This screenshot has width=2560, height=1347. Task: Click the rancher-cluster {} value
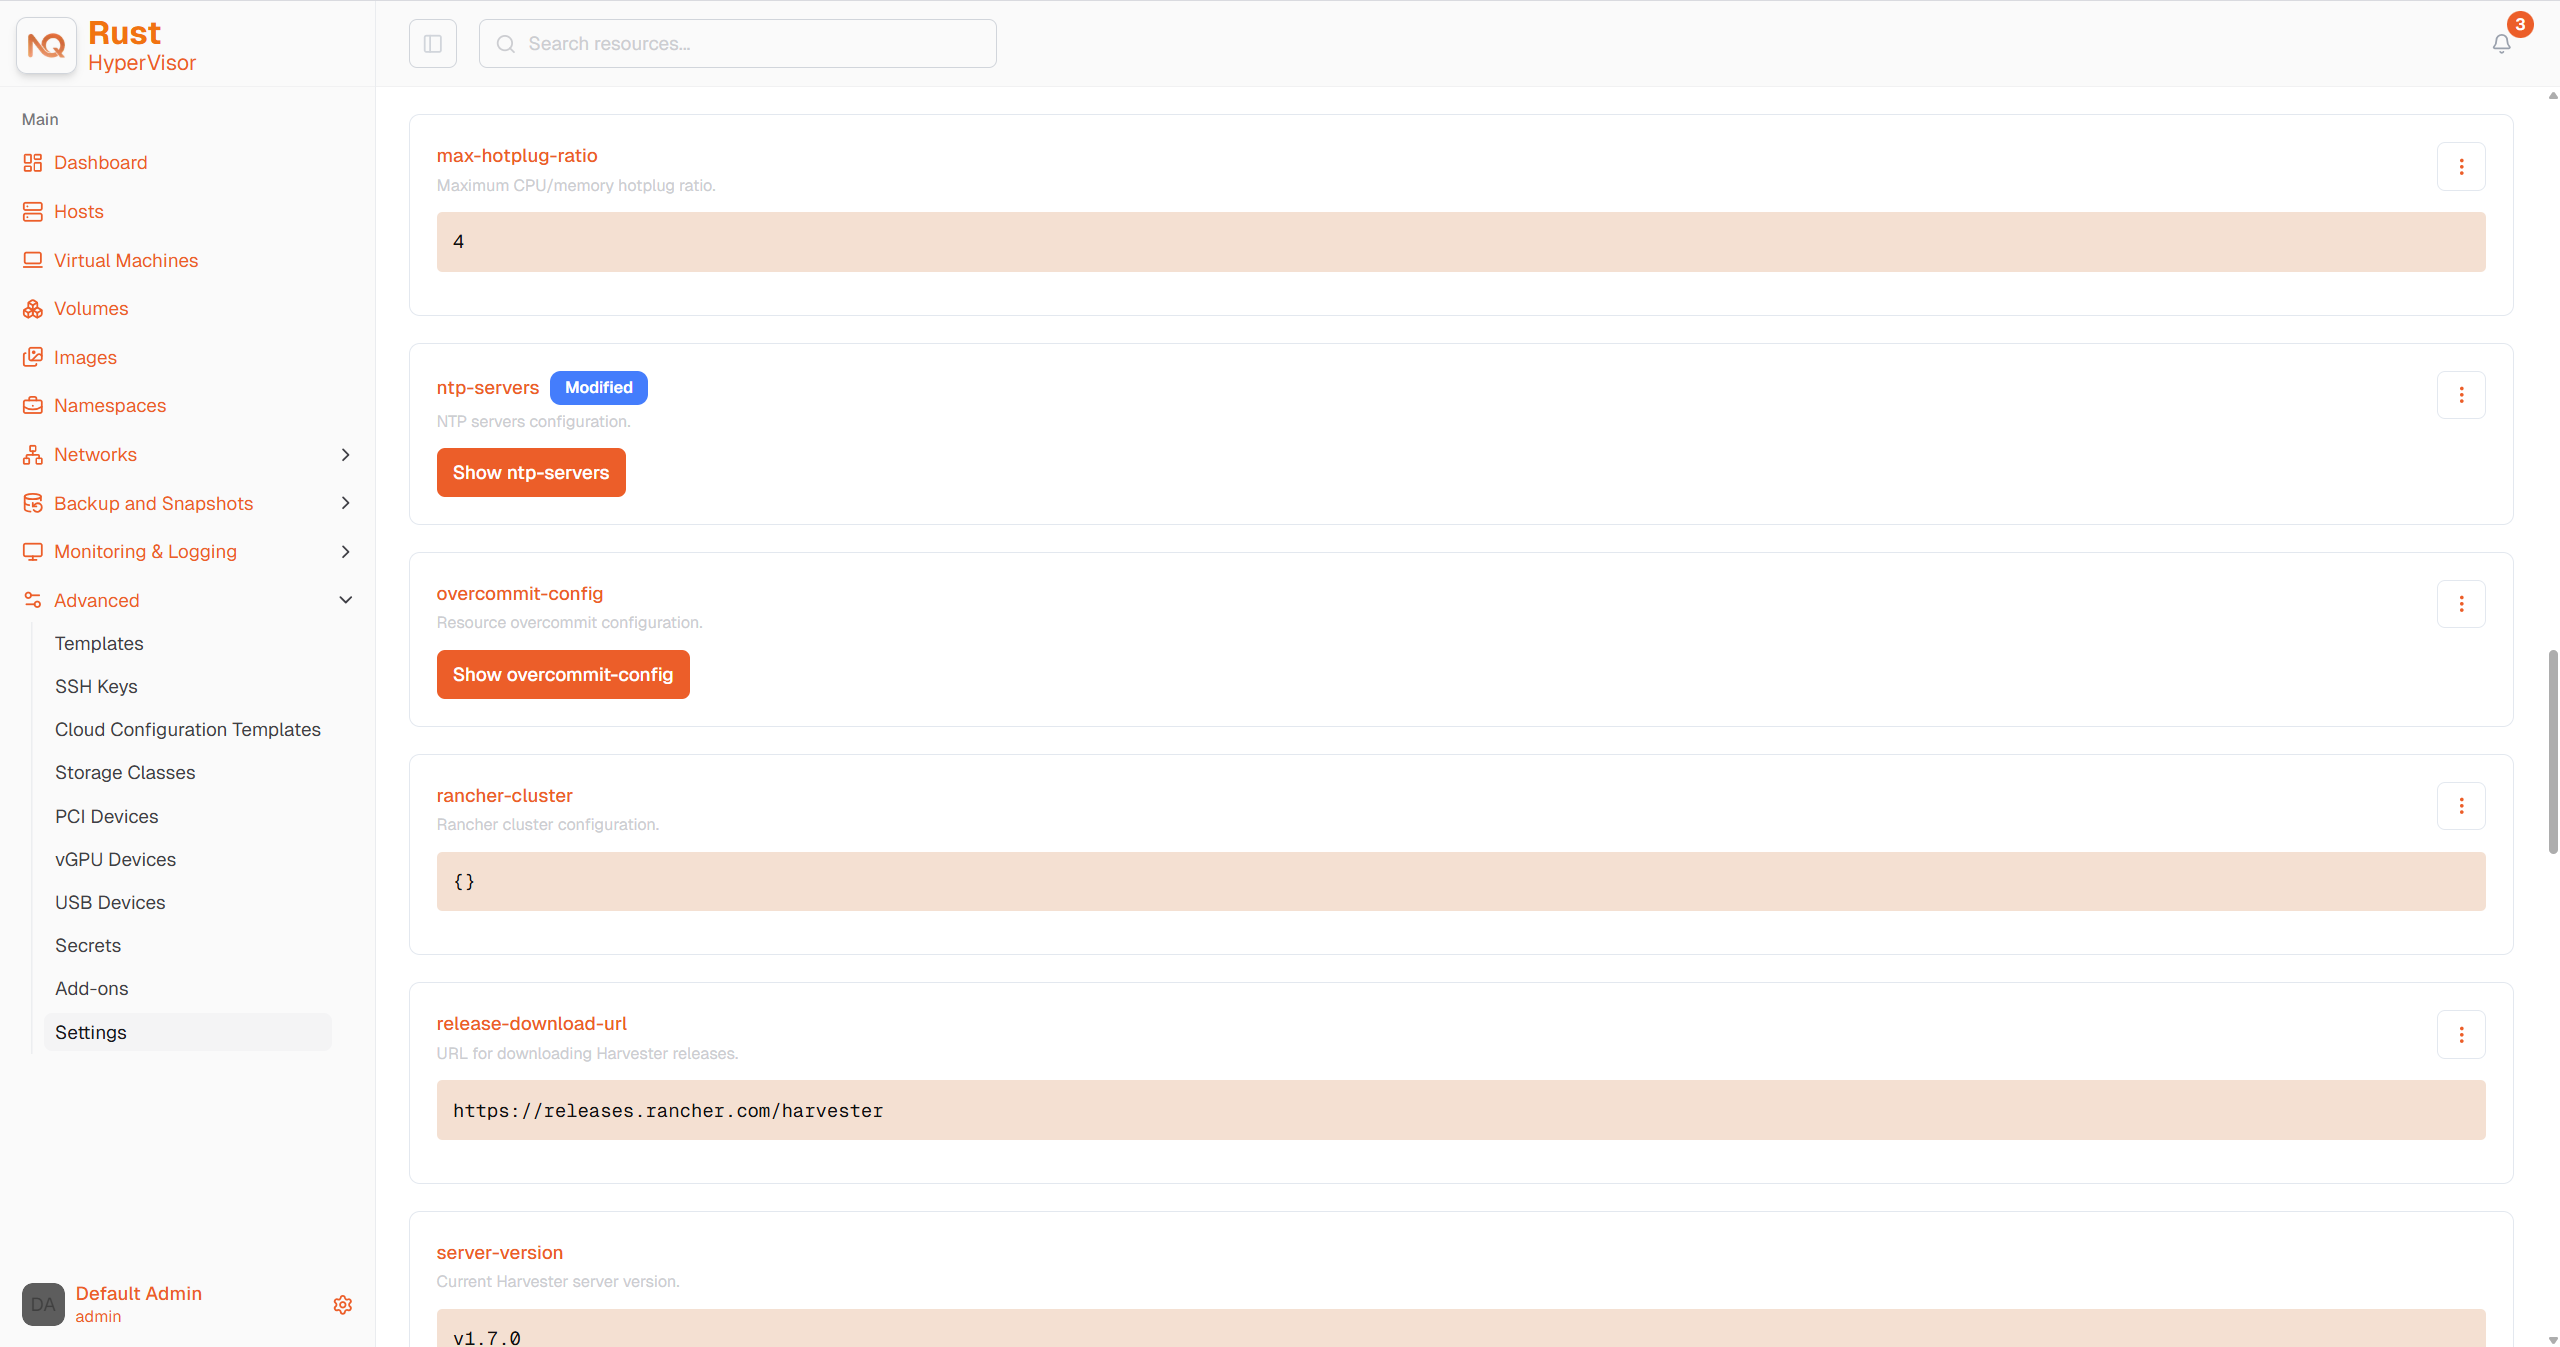[x=464, y=882]
